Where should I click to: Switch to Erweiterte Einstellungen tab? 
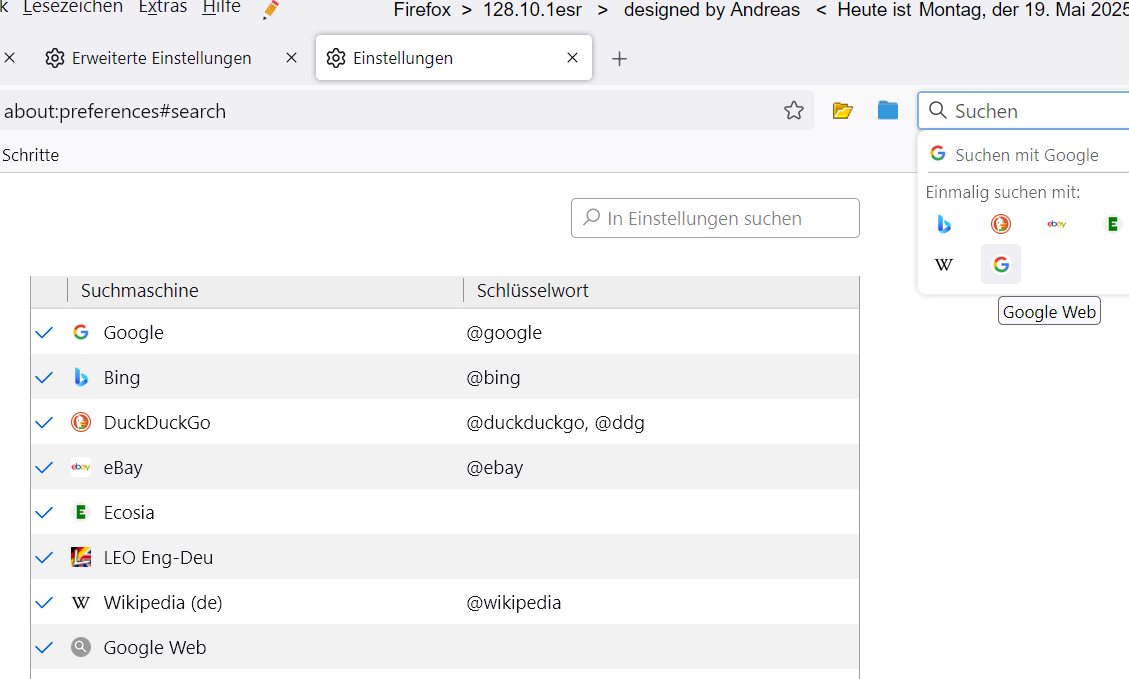pos(161,58)
